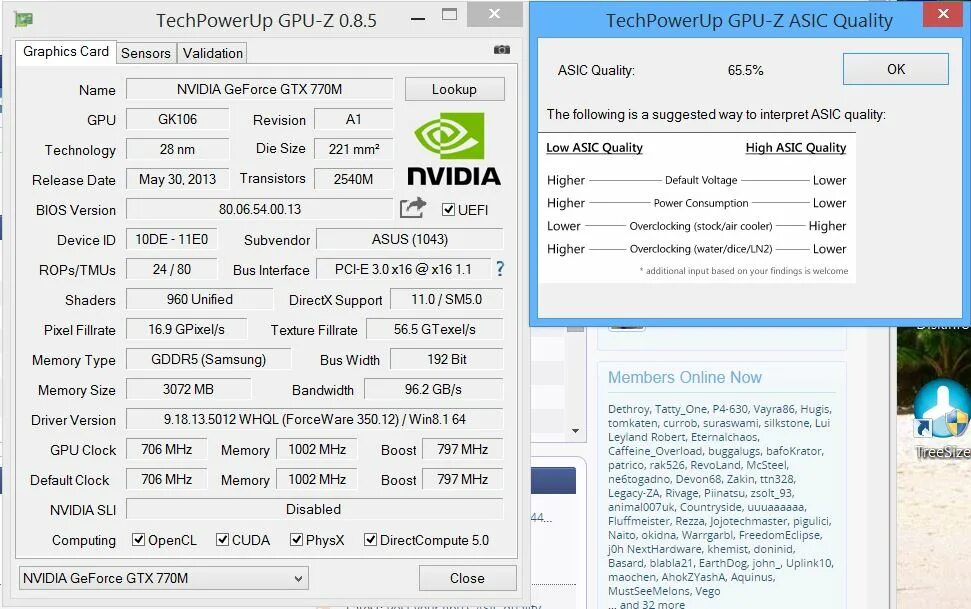Click the Transistors value 2540M
Screen dimensions: 971x609
pyautogui.click(x=354, y=179)
